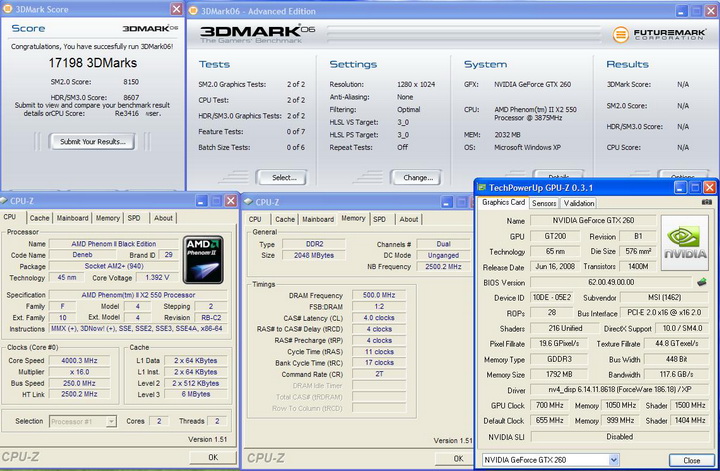Image resolution: width=720 pixels, height=471 pixels.
Task: Click the Bus Interface PCI-E 2.0 x16 field
Action: (x=664, y=313)
